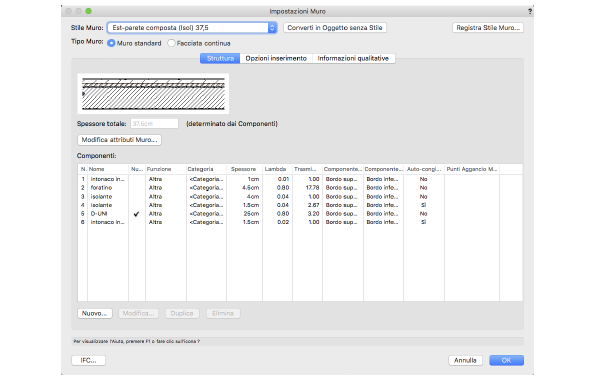597x381 pixels.
Task: Click the 4.5cm thickness cell
Action: click(x=251, y=188)
